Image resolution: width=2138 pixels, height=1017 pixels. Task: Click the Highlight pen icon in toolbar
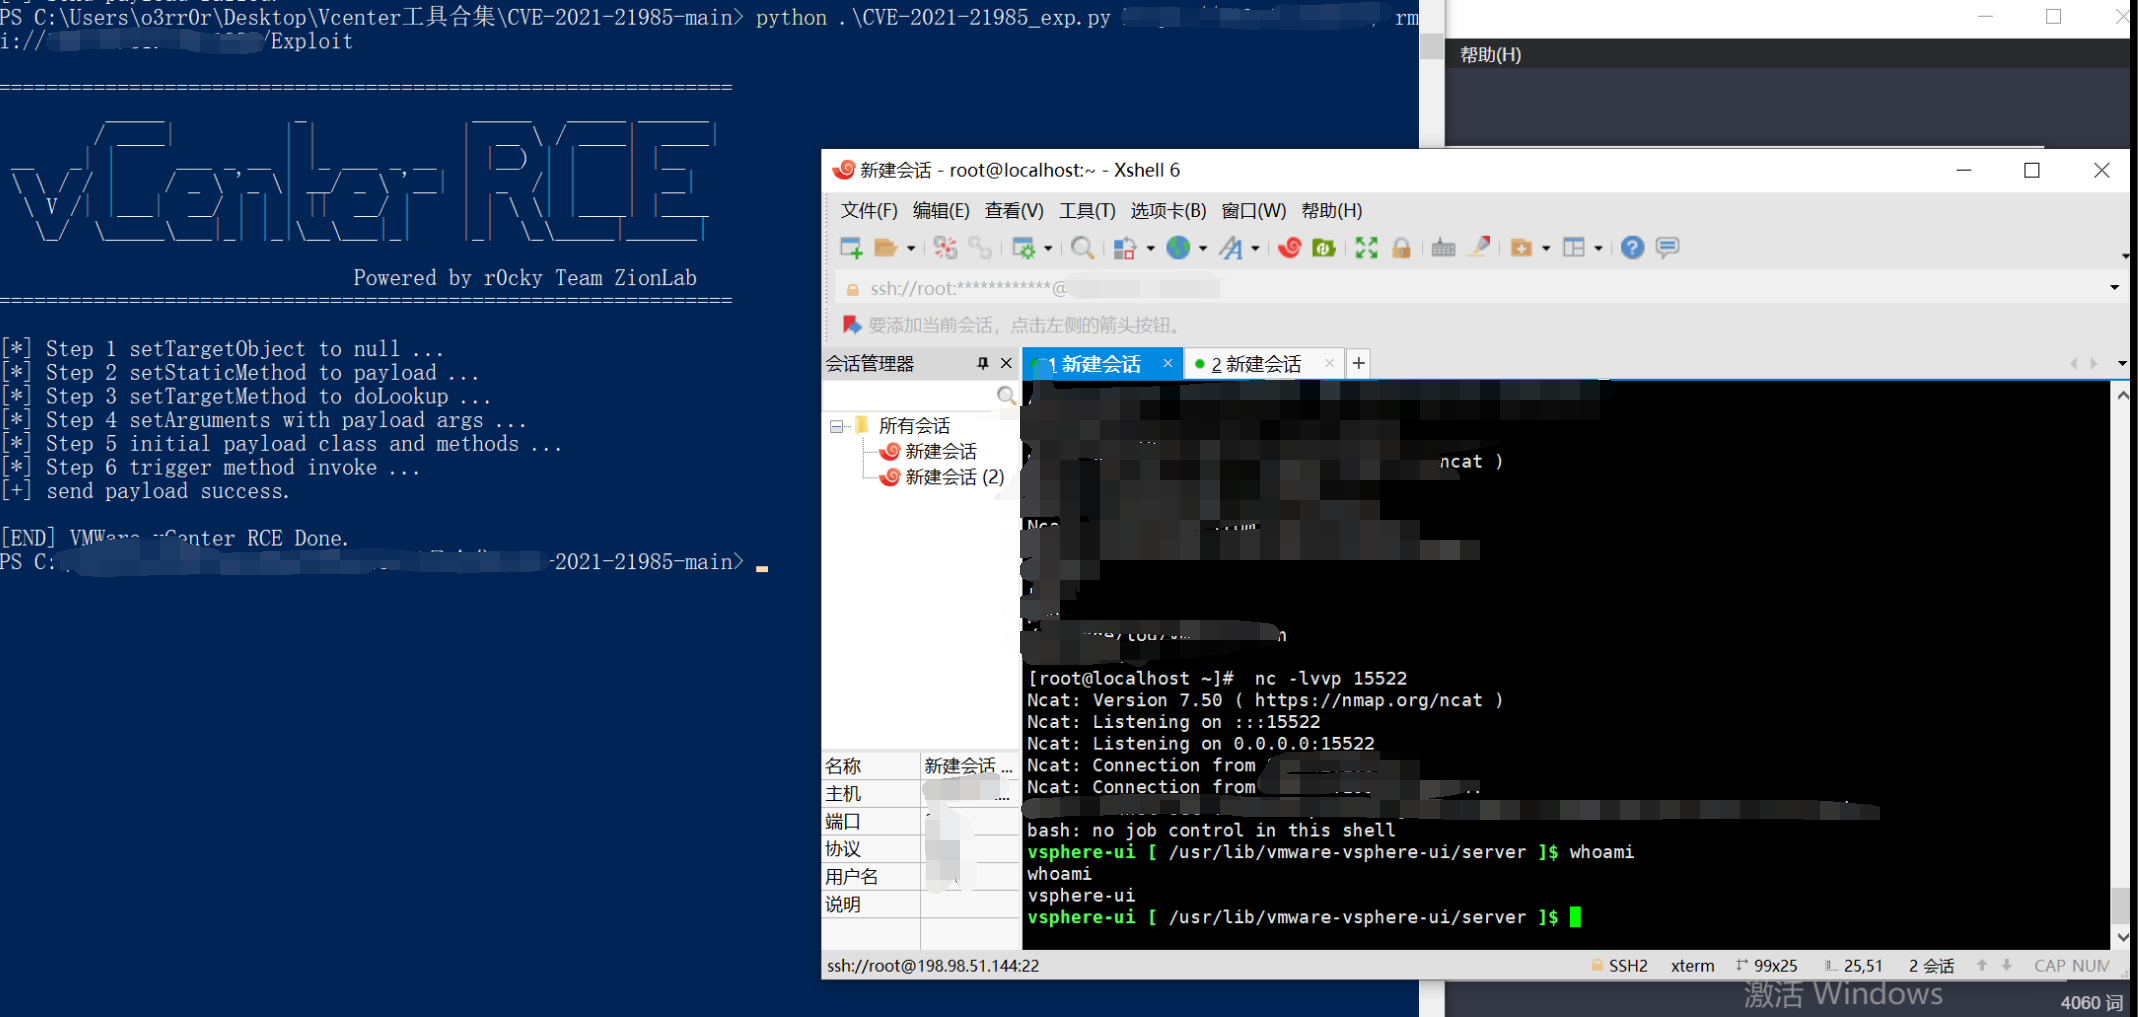tap(1479, 247)
